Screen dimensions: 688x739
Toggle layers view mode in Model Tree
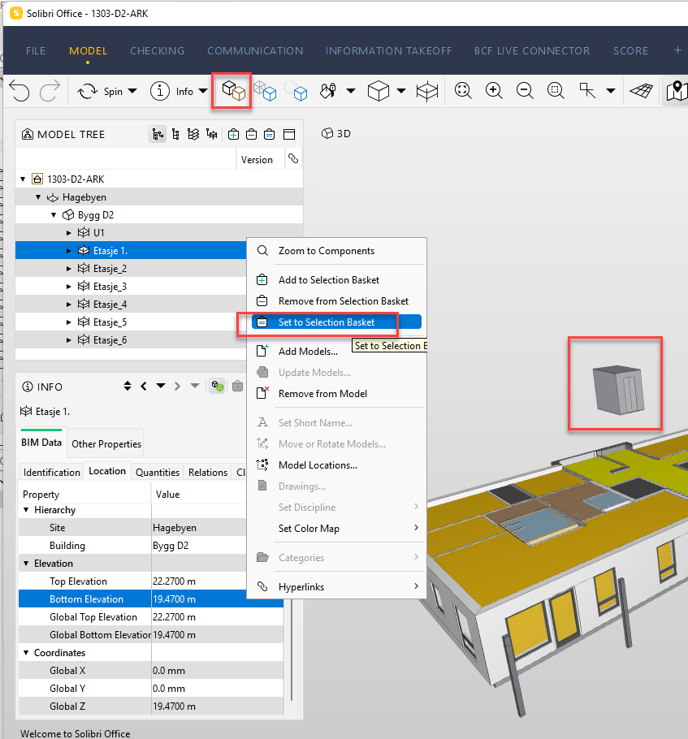[x=193, y=135]
